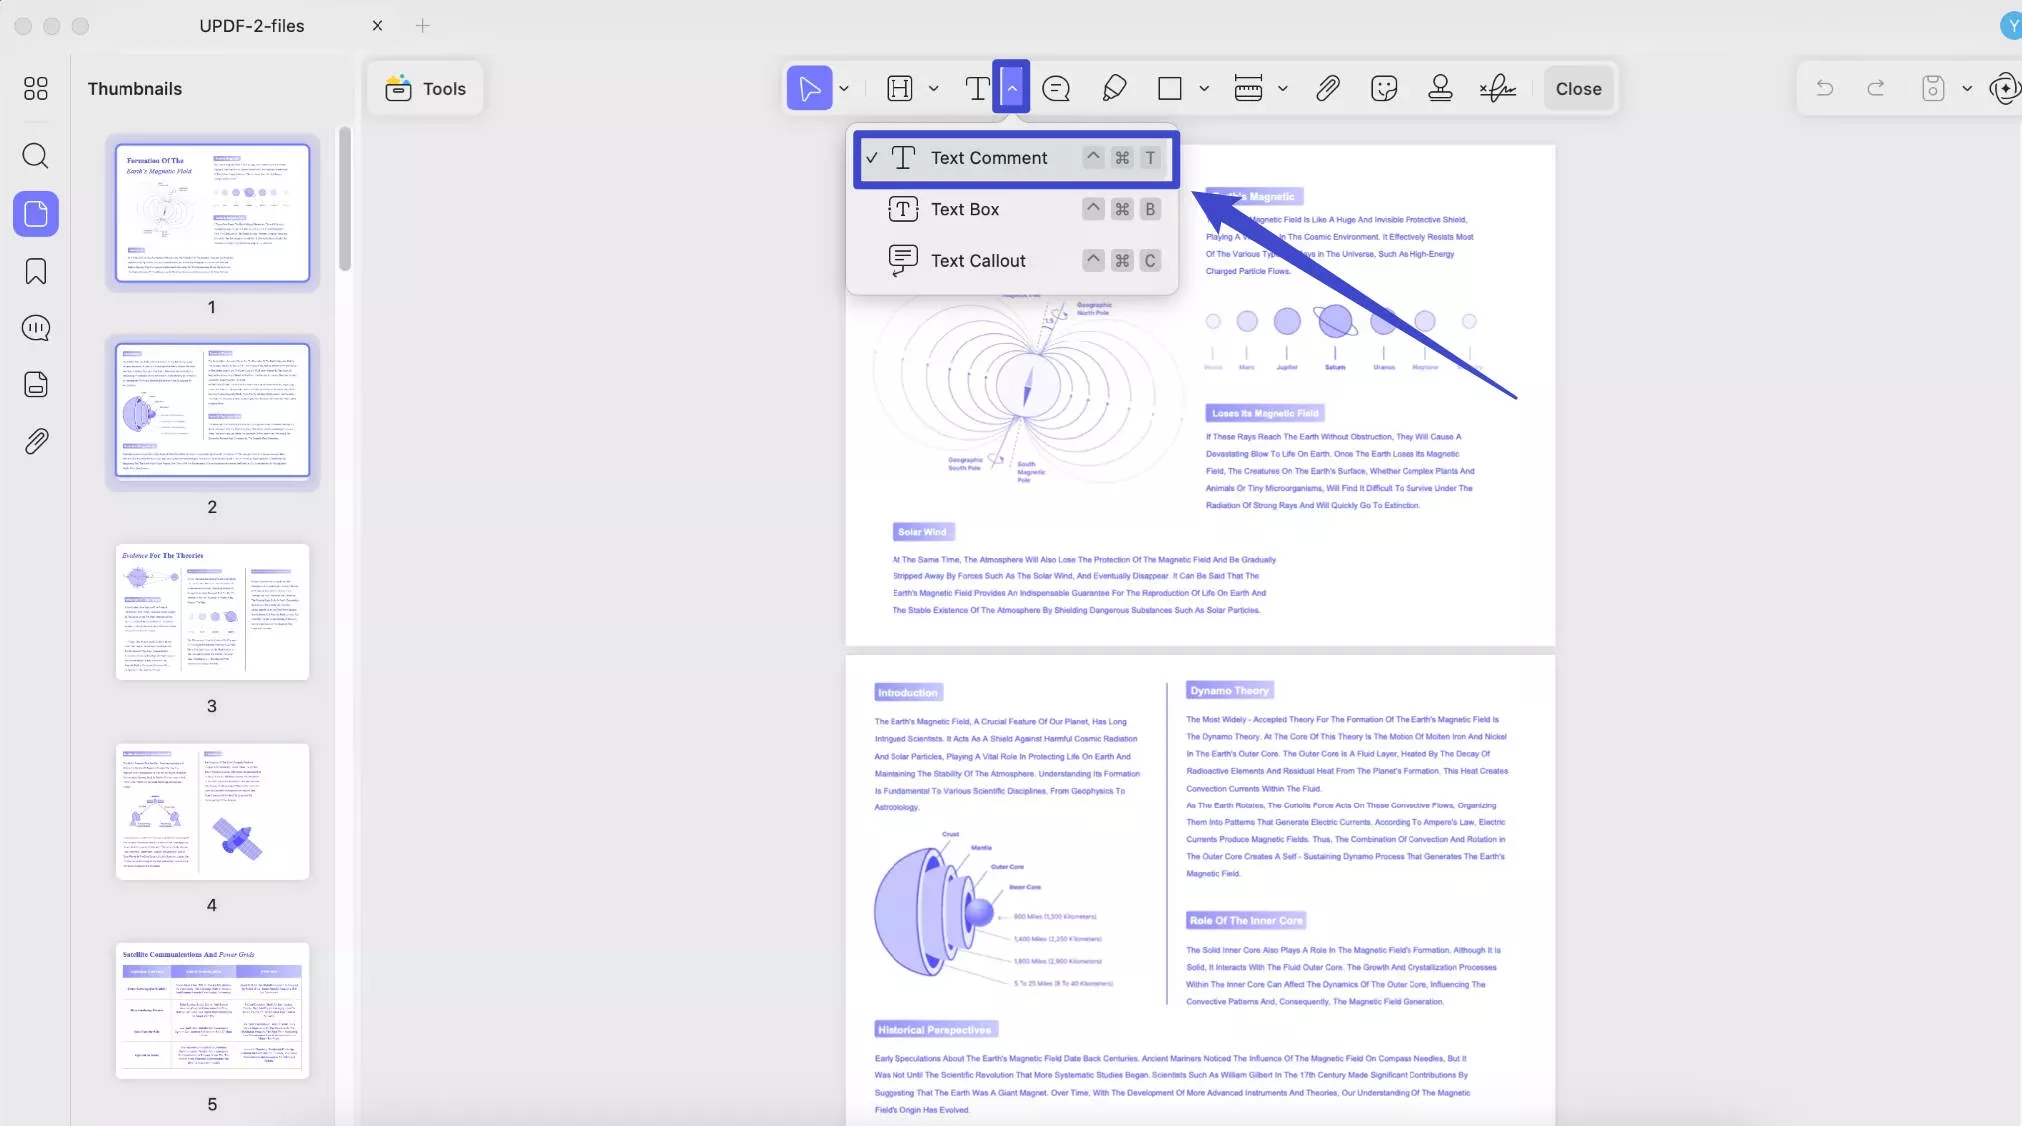The height and width of the screenshot is (1126, 2022).
Task: Open the AI assistant
Action: tap(2006, 88)
